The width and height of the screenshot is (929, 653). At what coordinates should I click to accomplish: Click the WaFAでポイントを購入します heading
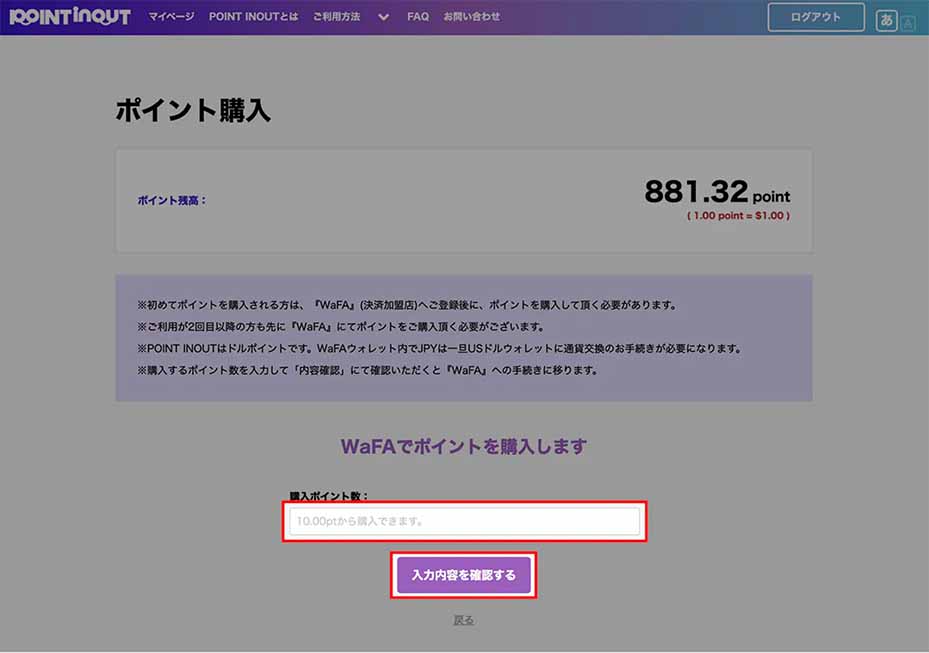pyautogui.click(x=464, y=446)
